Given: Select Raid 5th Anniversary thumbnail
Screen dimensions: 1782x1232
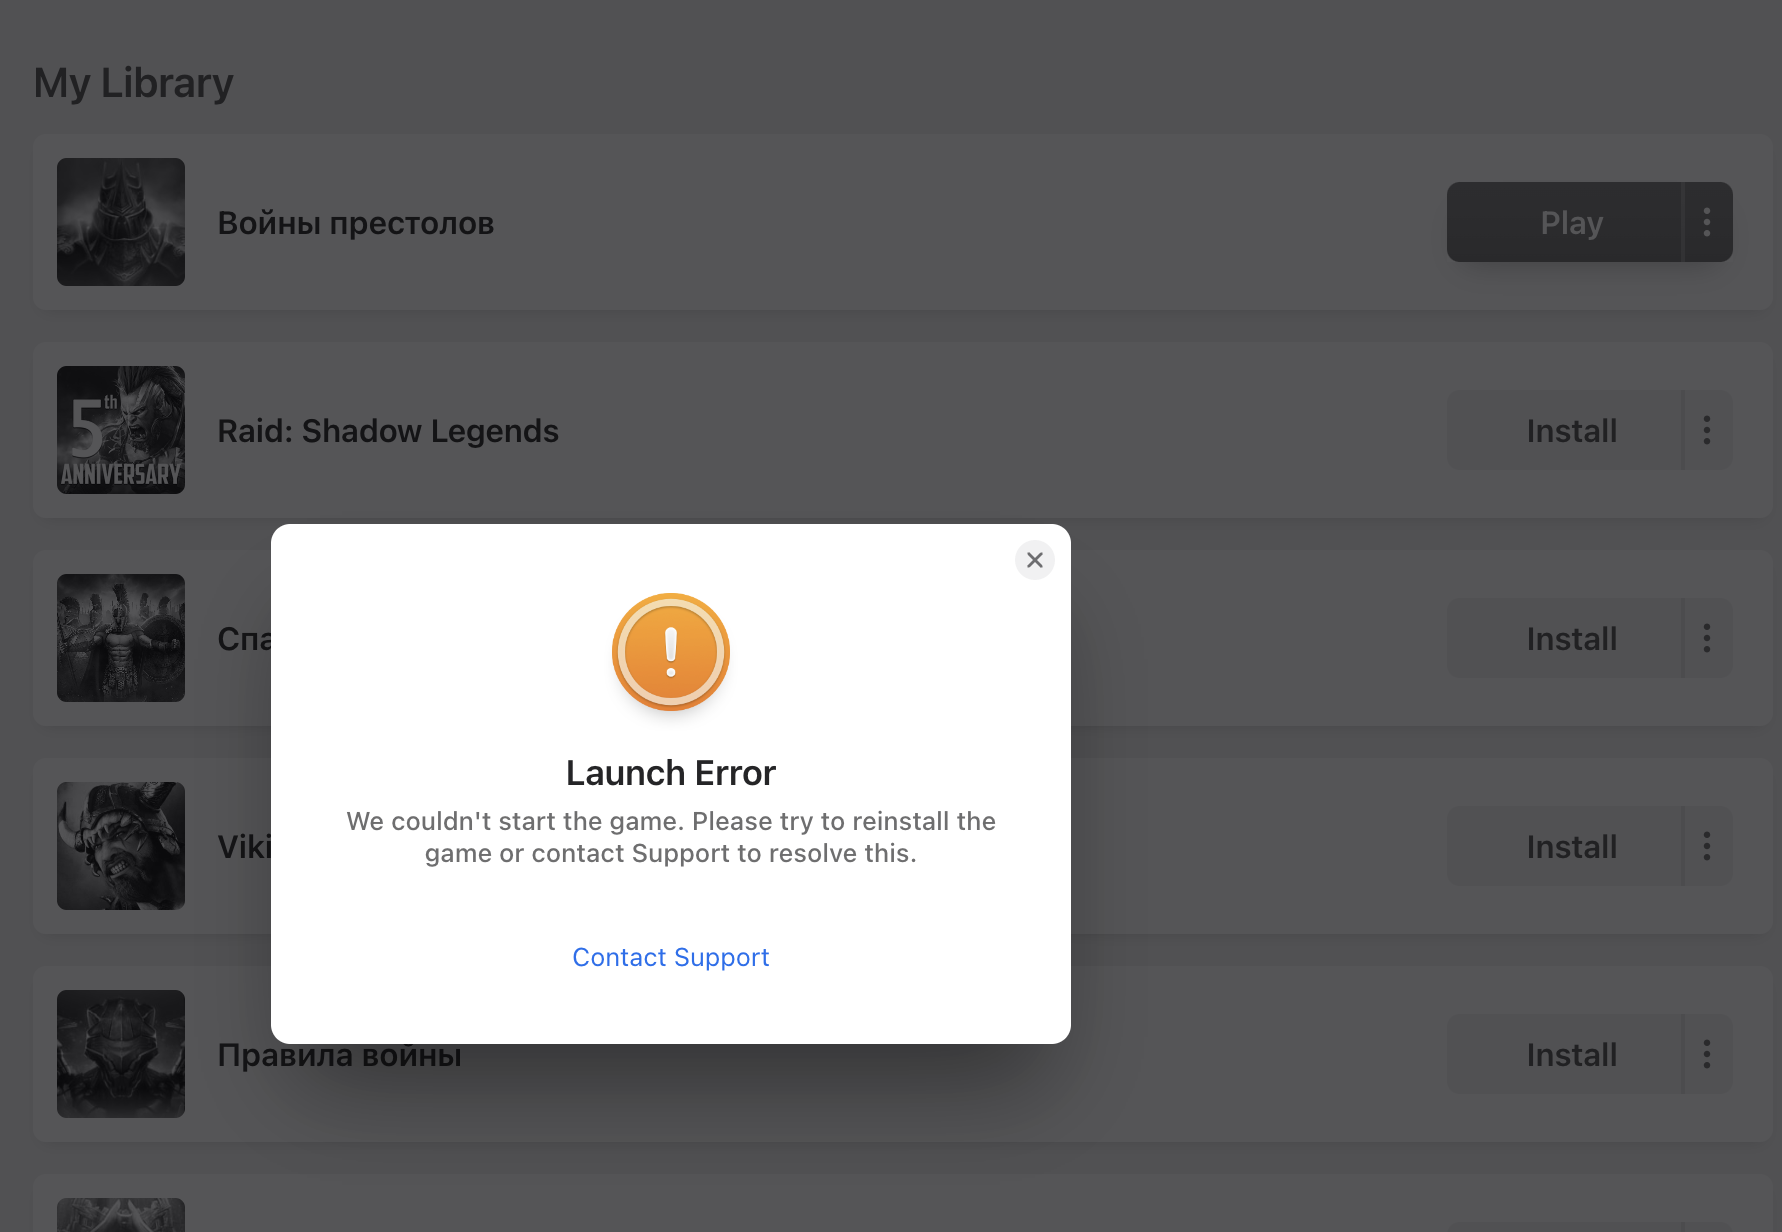Looking at the screenshot, I should pyautogui.click(x=121, y=430).
